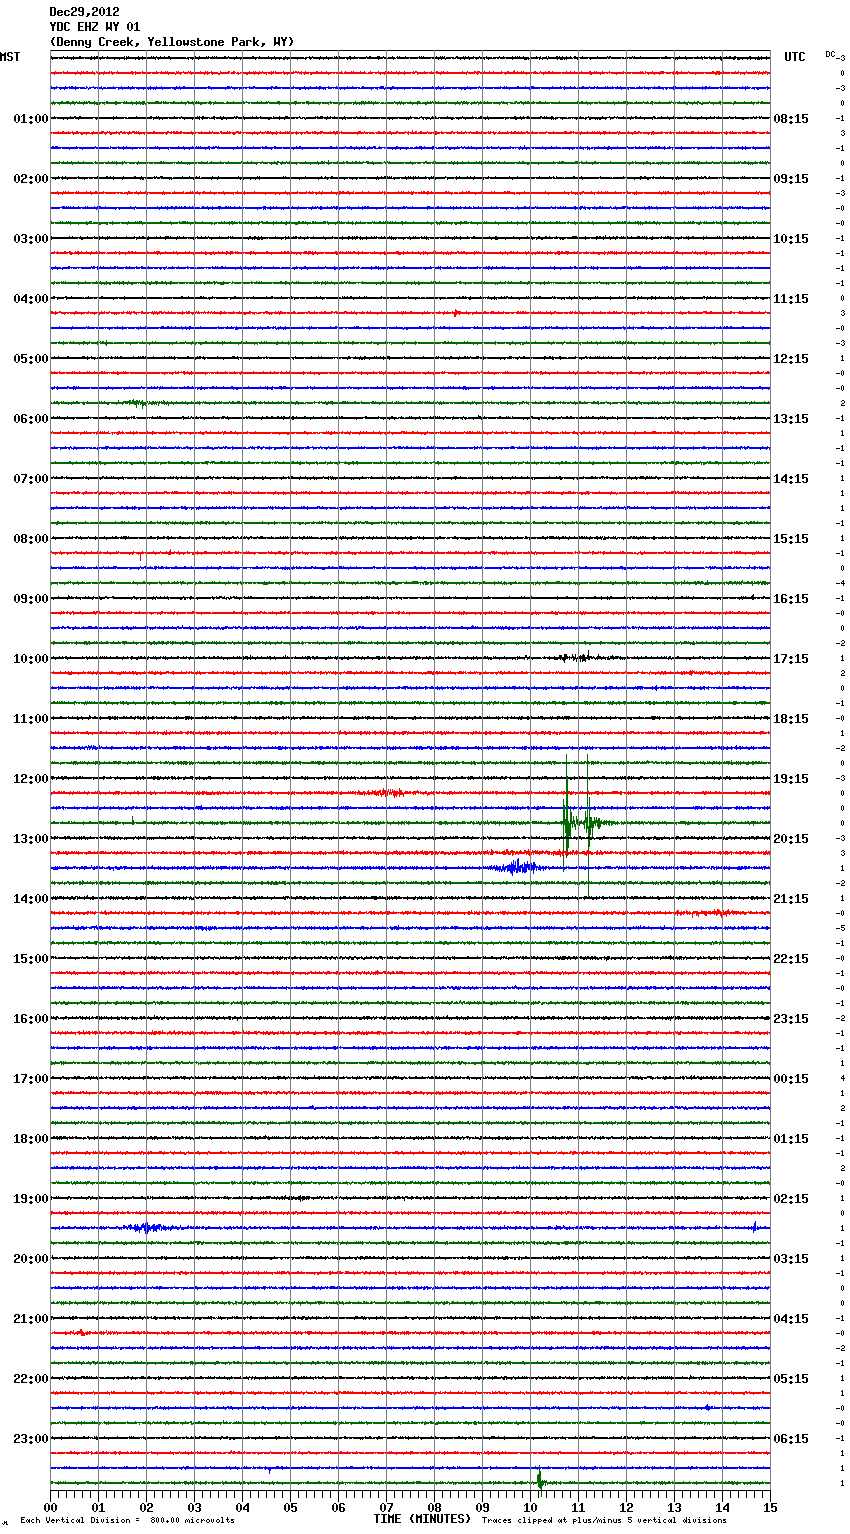
Task: Click the 01:15 UTC time label
Action: pyautogui.click(x=791, y=1139)
